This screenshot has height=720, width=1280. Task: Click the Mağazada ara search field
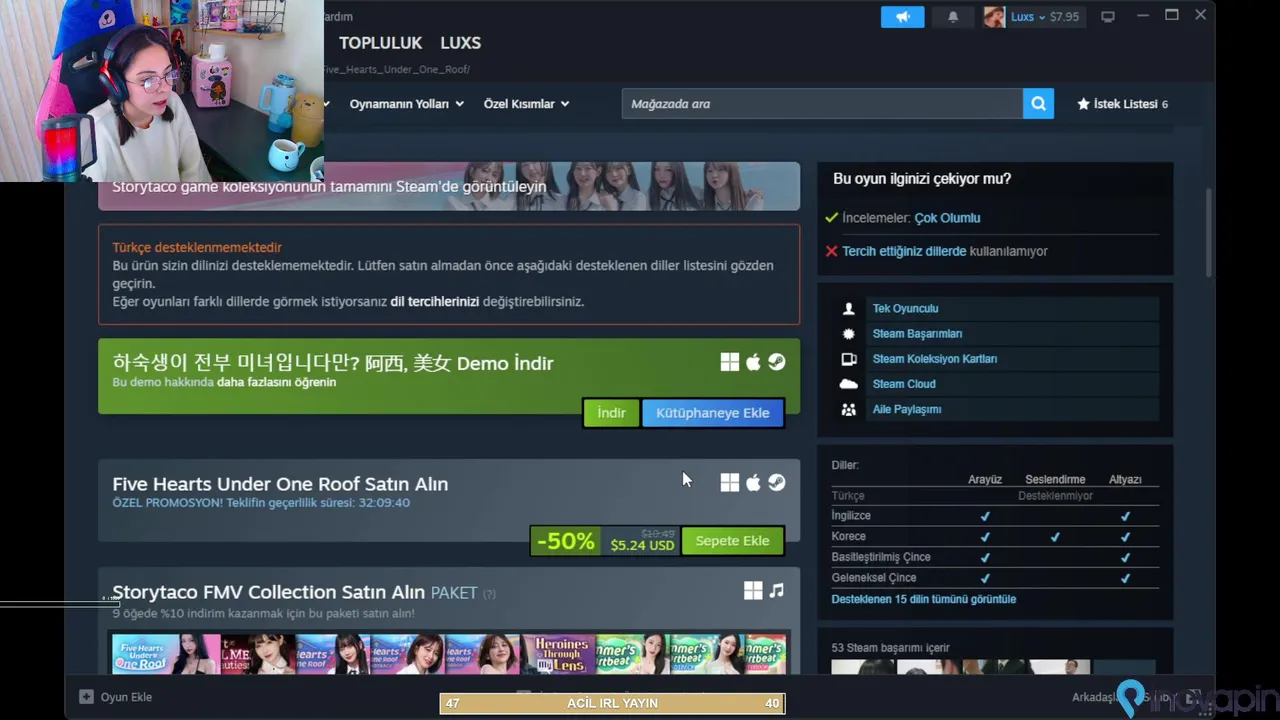click(x=822, y=103)
